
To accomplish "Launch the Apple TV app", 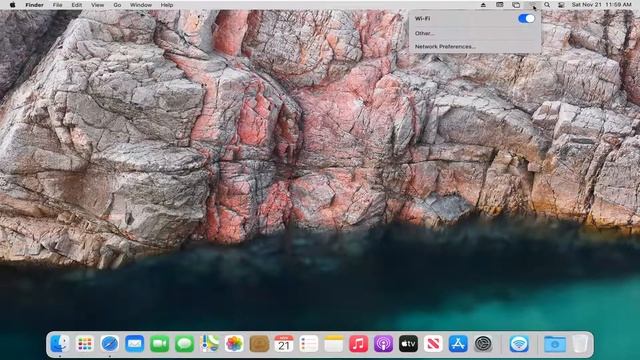I will (409, 344).
